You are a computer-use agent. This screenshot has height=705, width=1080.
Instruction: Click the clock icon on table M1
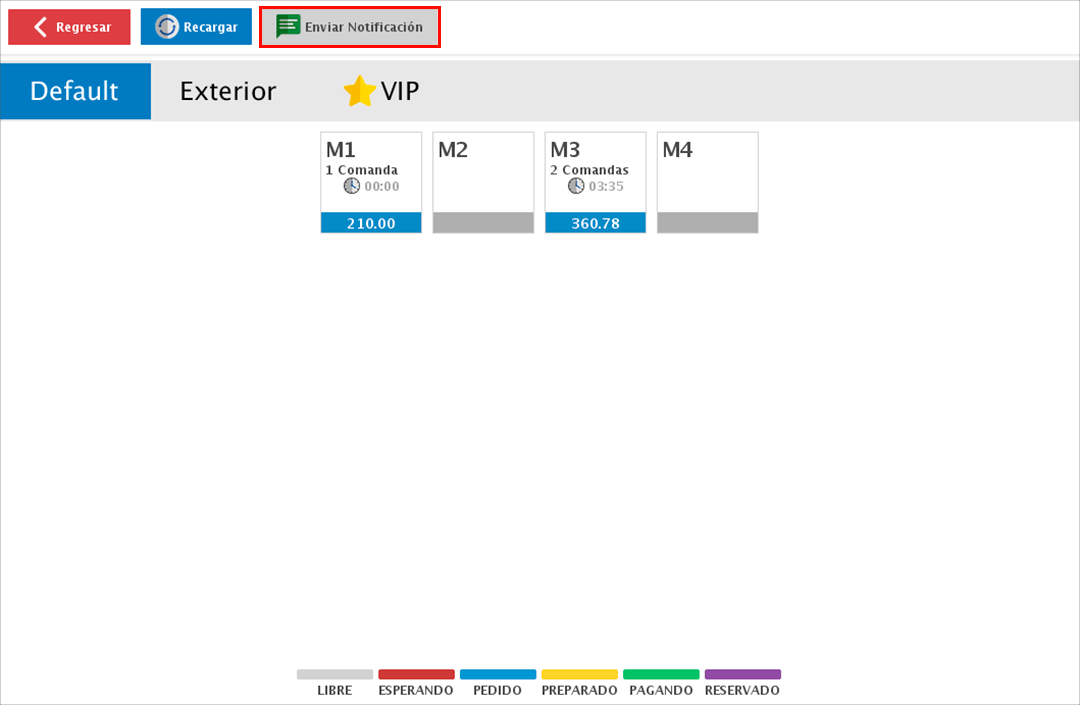(x=351, y=186)
